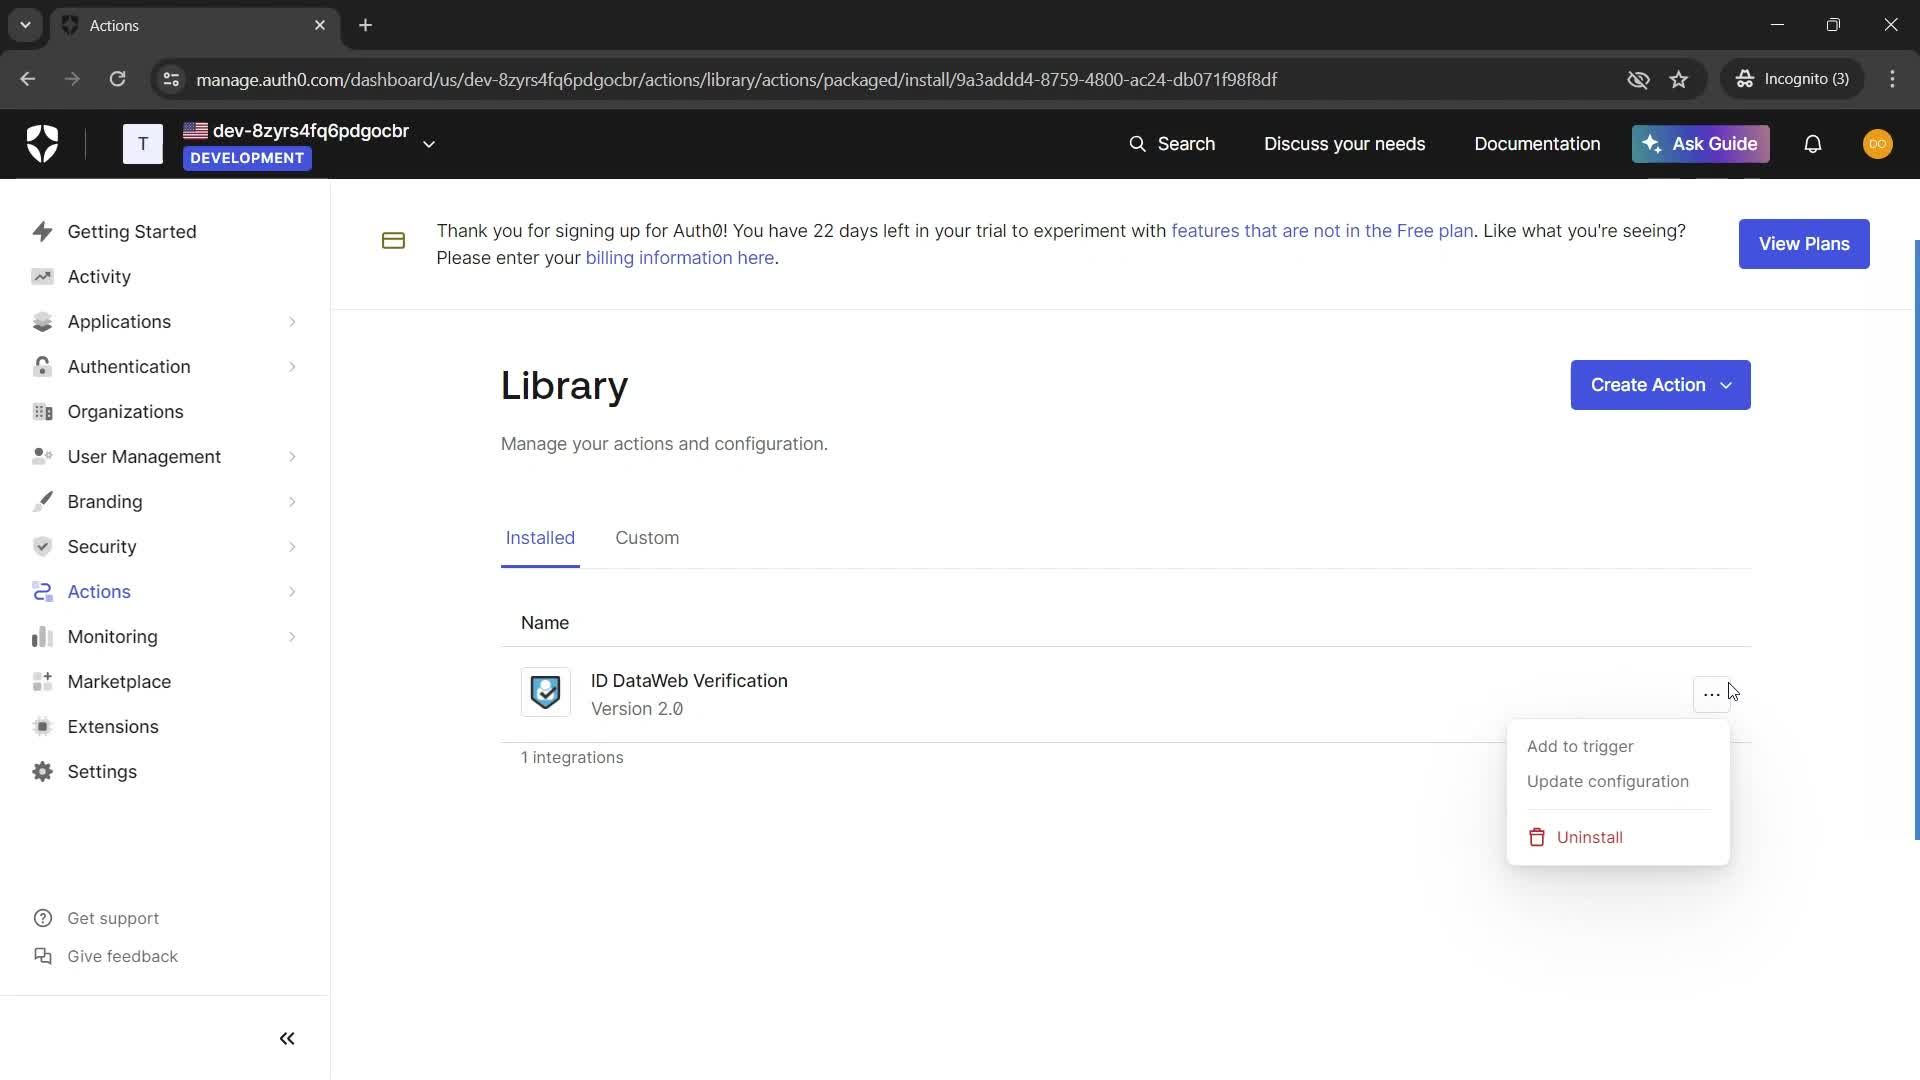Open the tenant avatar T tile
The width and height of the screenshot is (1920, 1080).
[x=143, y=144]
